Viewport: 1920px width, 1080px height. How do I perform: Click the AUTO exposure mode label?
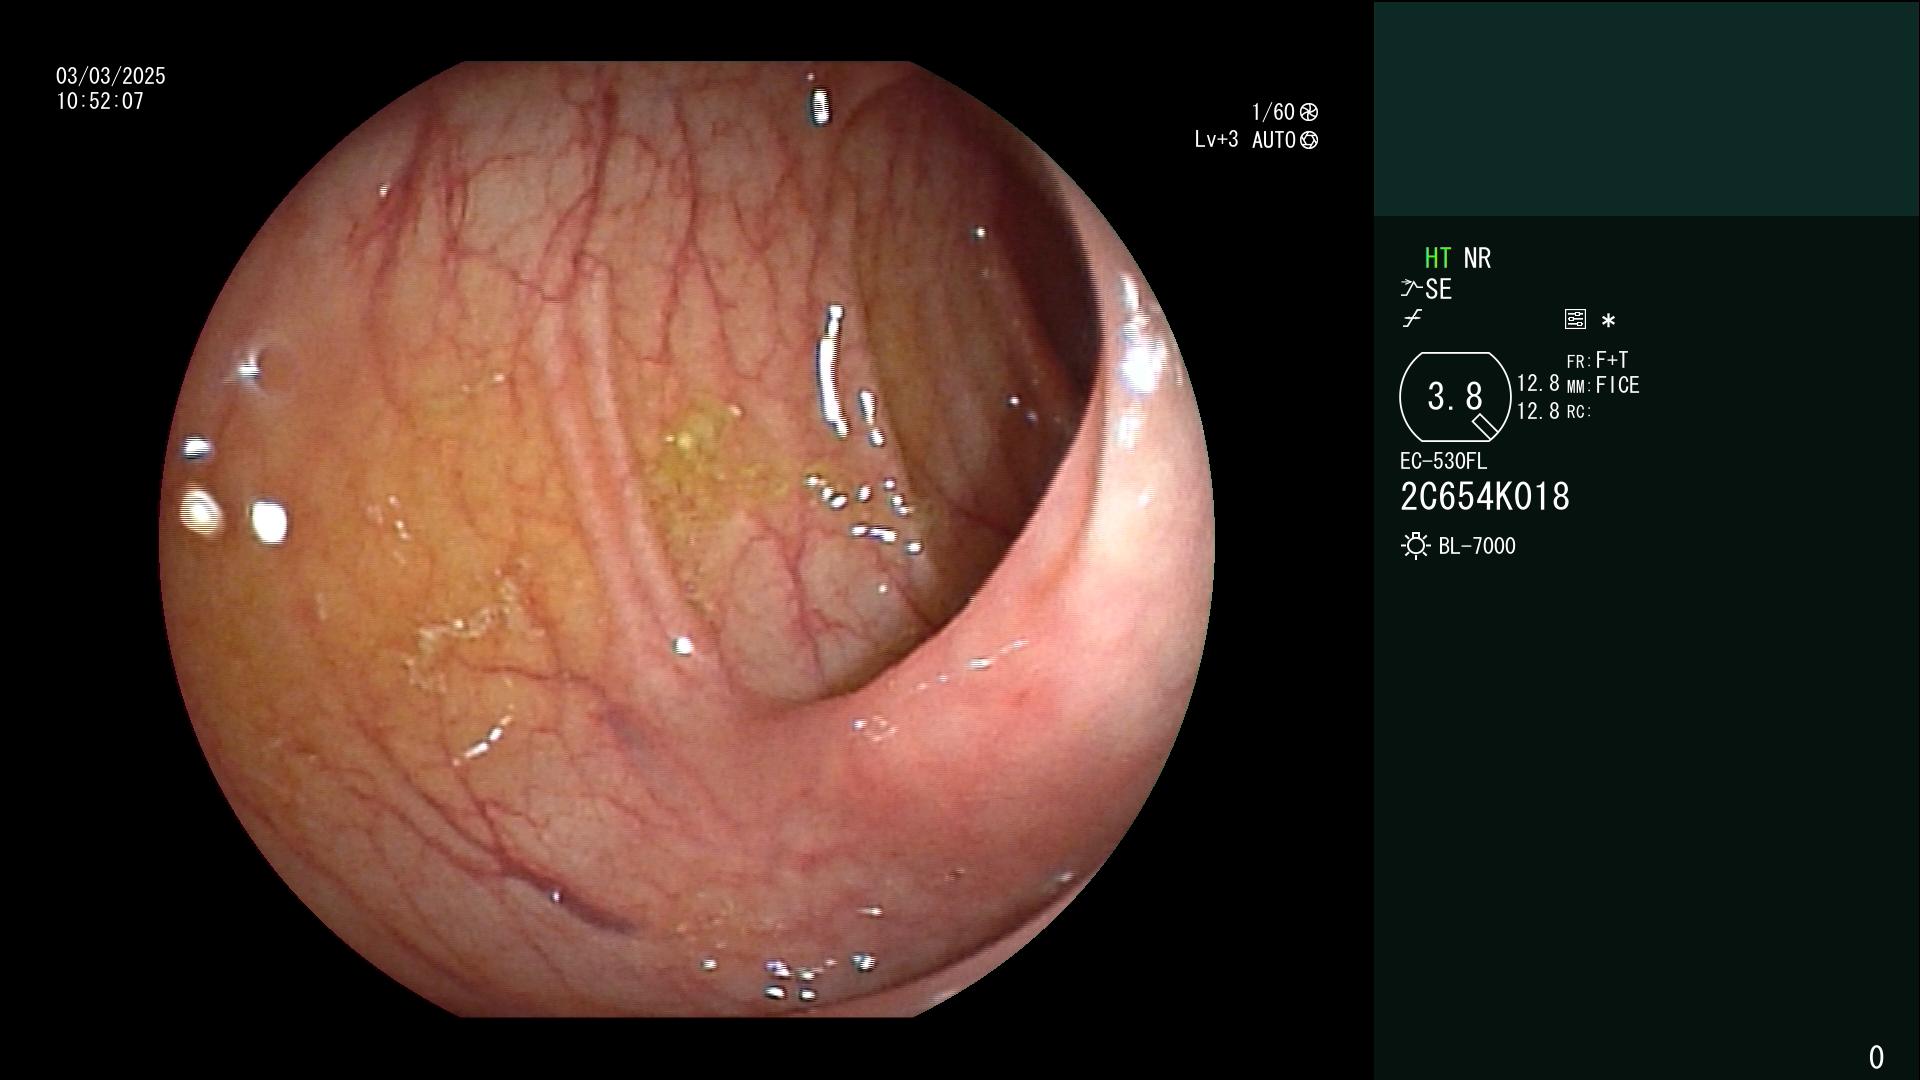1274,140
